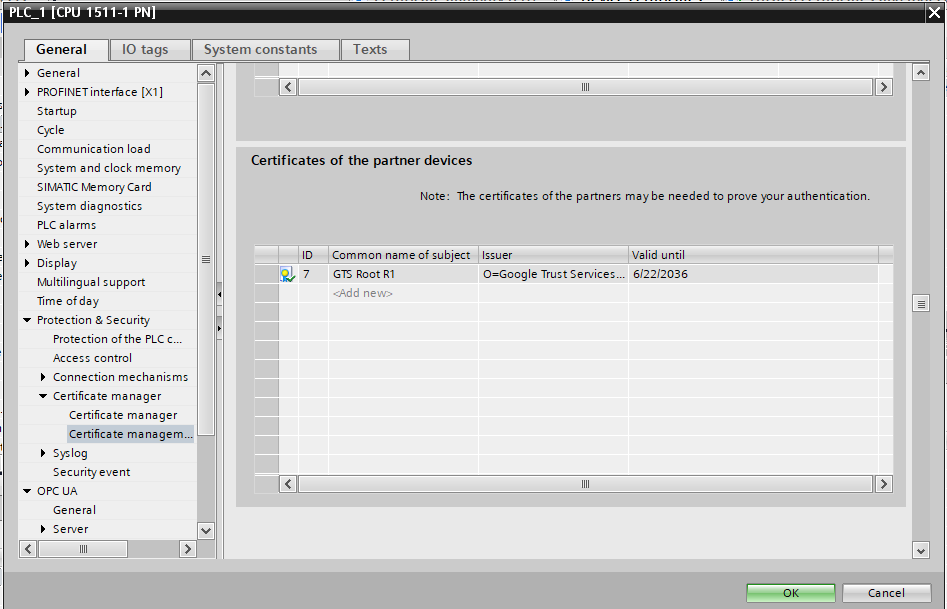This screenshot has width=947, height=609.
Task: Expand the PROFINET interface [X1] node
Action: coord(28,92)
